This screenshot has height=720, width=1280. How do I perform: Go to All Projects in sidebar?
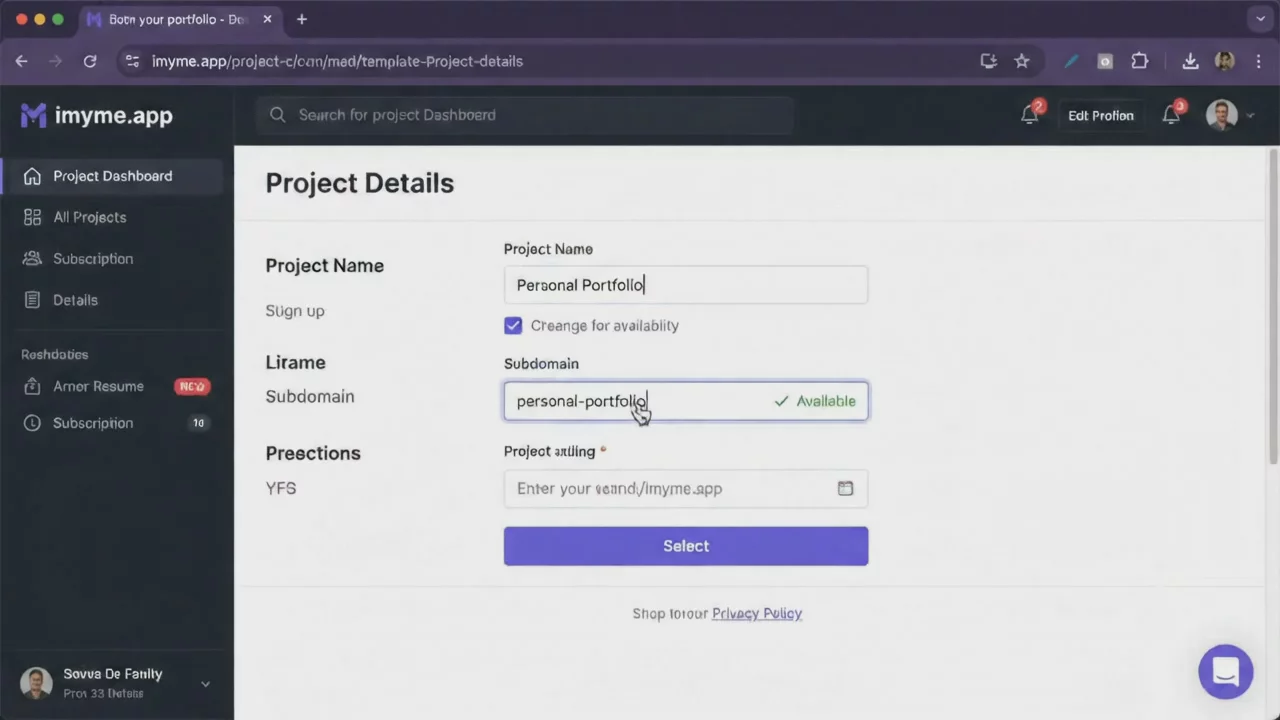(x=90, y=217)
